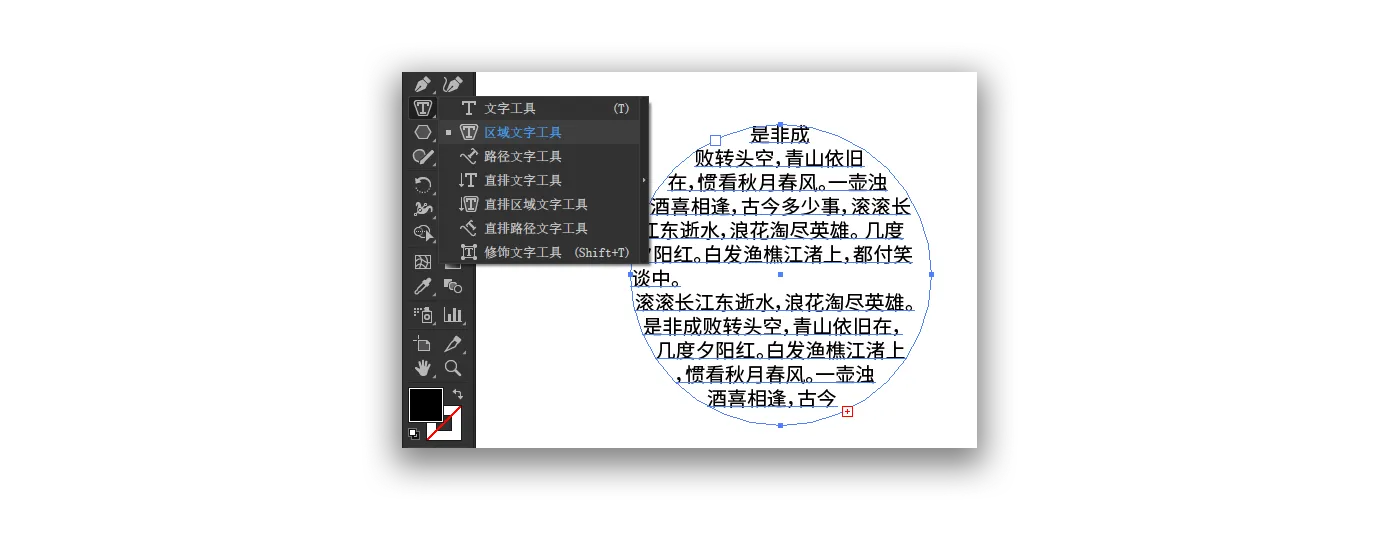Select the Eyedropper tool
Viewport: 1380px width, 539px height.
click(x=423, y=287)
